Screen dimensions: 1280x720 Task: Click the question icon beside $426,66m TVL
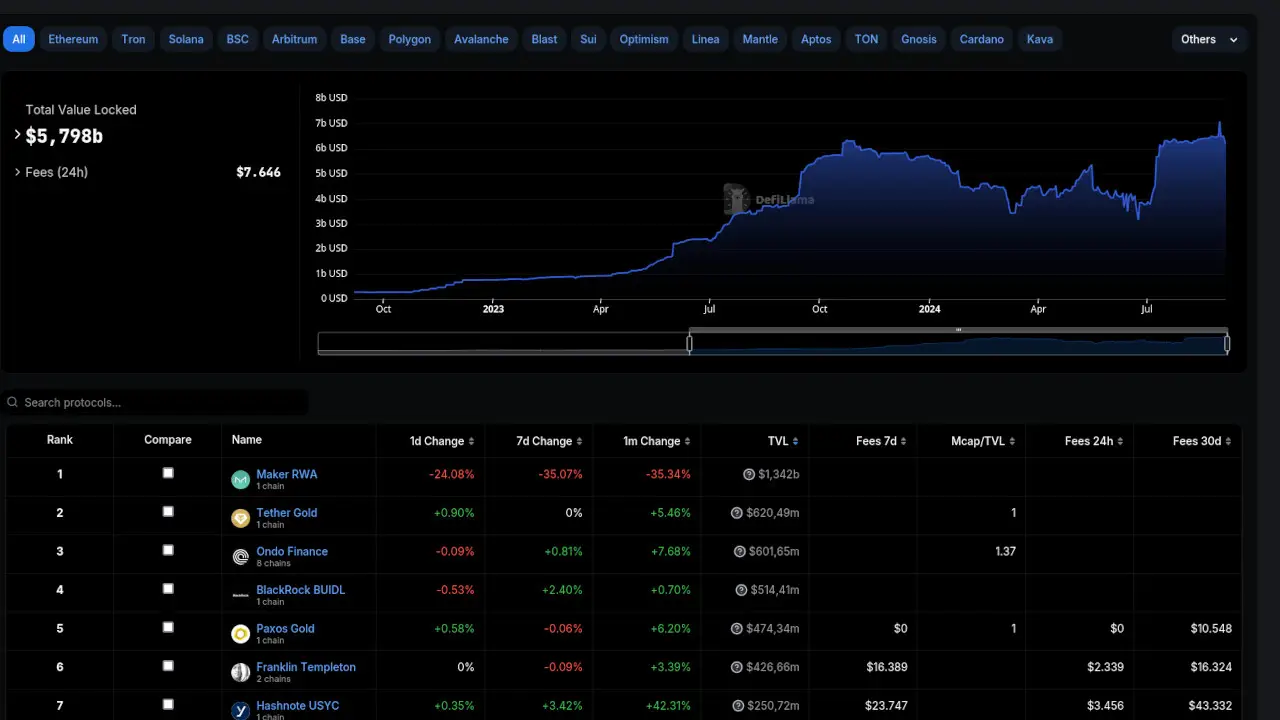pyautogui.click(x=737, y=667)
